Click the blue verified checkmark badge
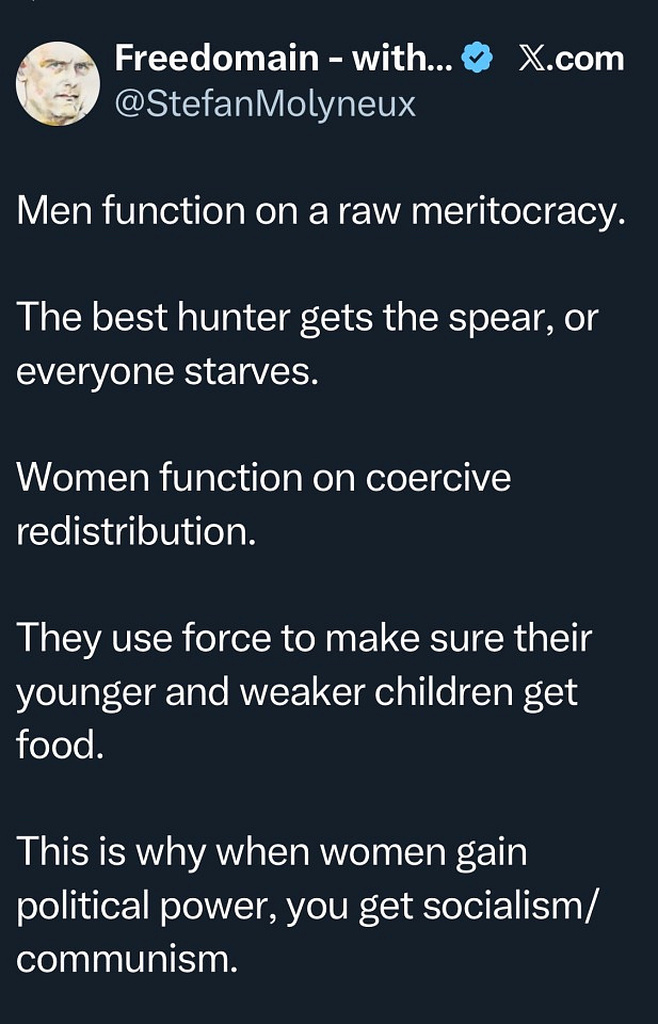This screenshot has width=658, height=1024. point(480,60)
